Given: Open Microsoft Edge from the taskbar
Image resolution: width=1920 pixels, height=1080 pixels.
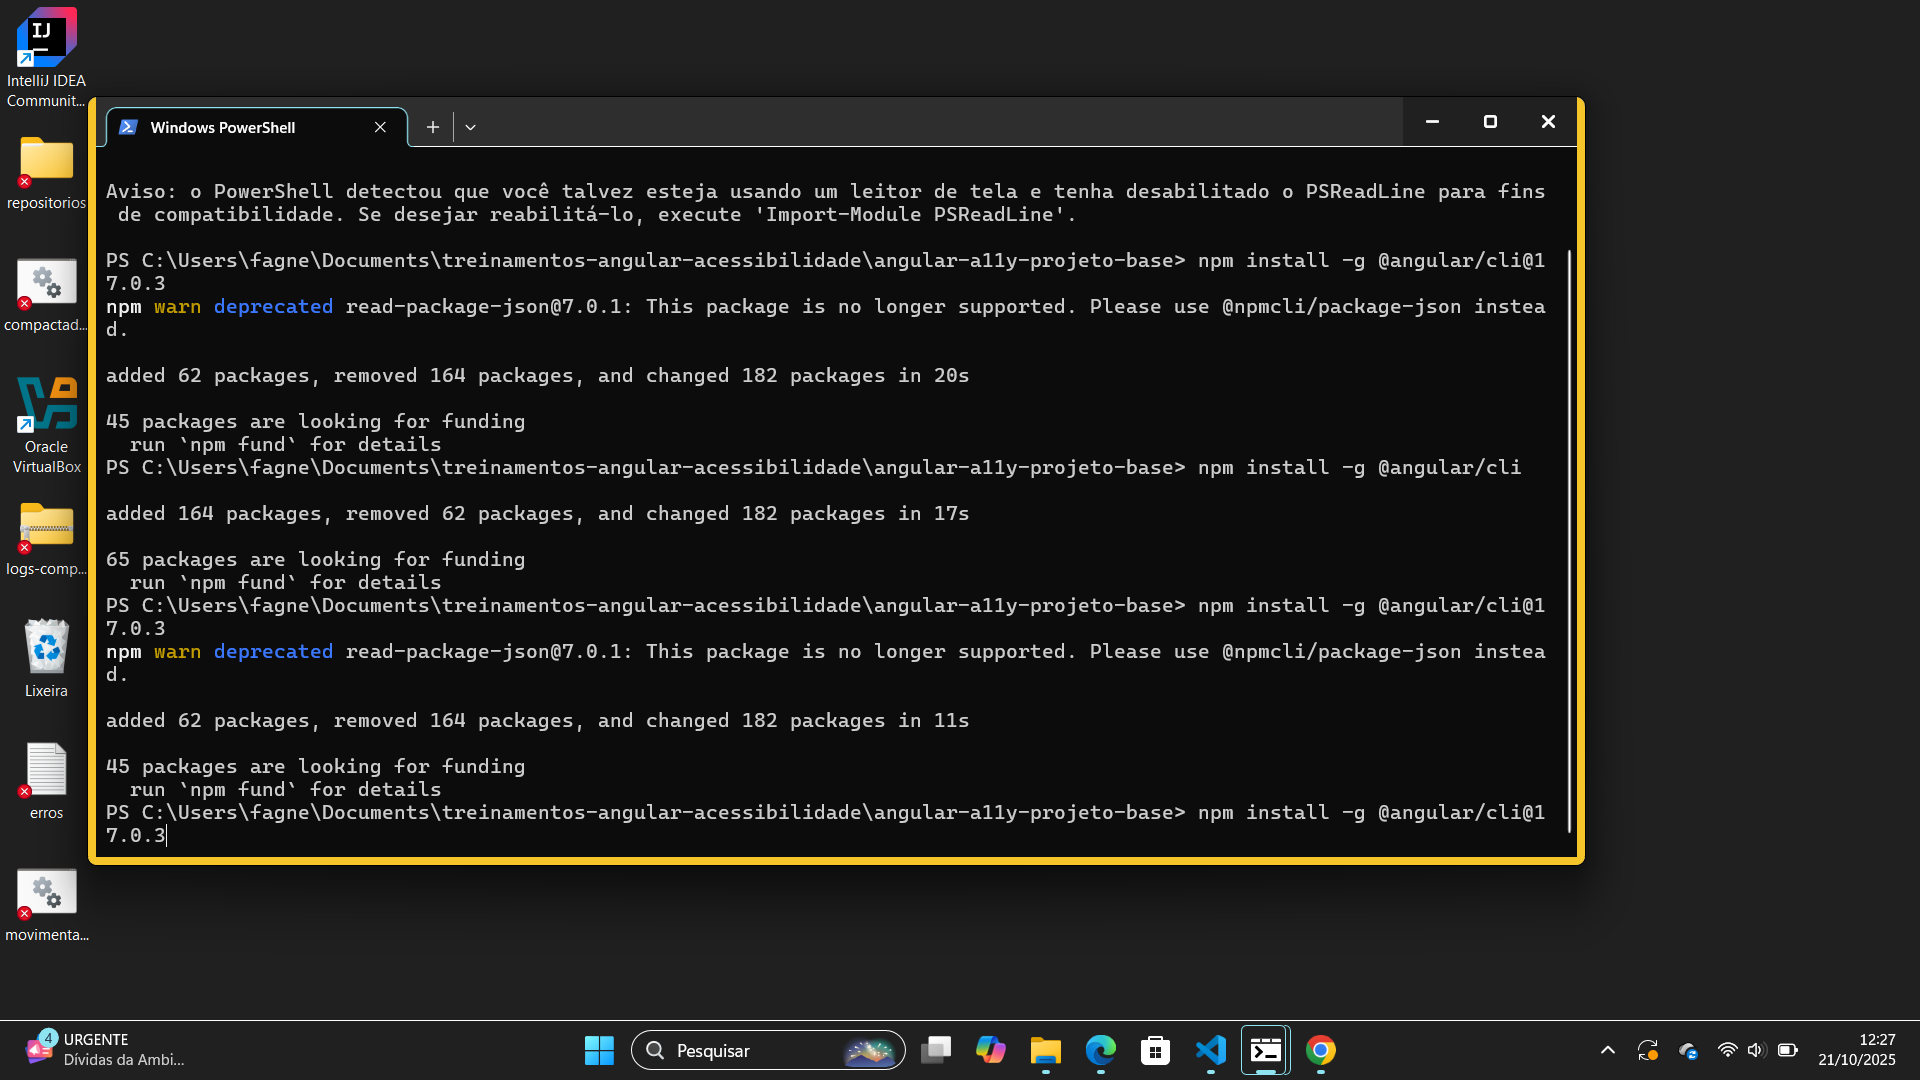Looking at the screenshot, I should (1100, 1050).
